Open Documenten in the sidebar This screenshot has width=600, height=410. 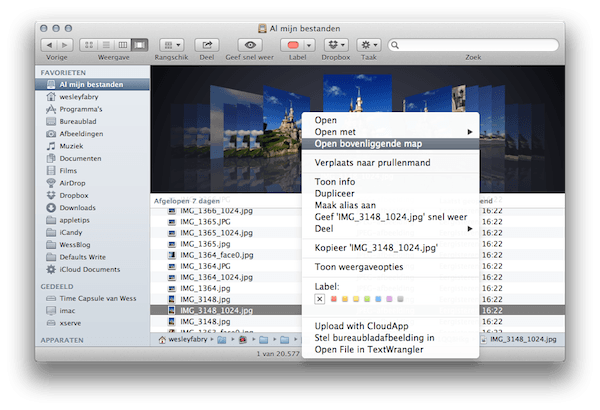(x=92, y=158)
